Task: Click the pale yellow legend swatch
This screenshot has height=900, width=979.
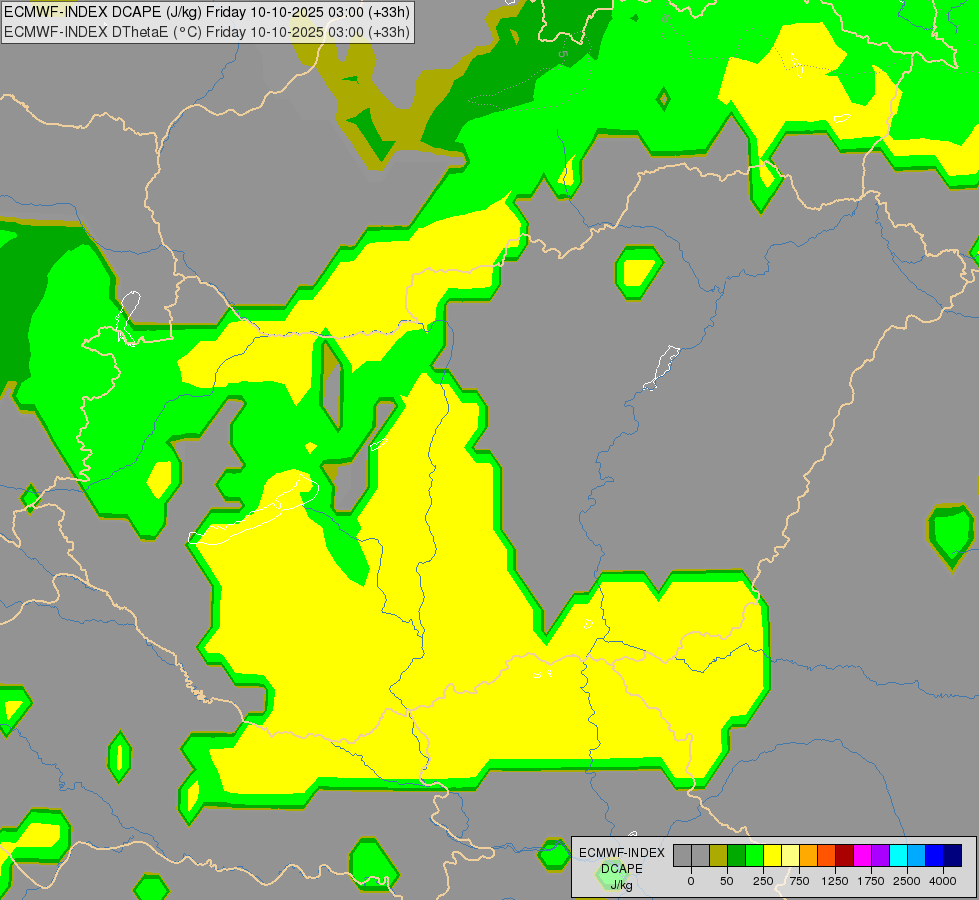Action: 790,855
